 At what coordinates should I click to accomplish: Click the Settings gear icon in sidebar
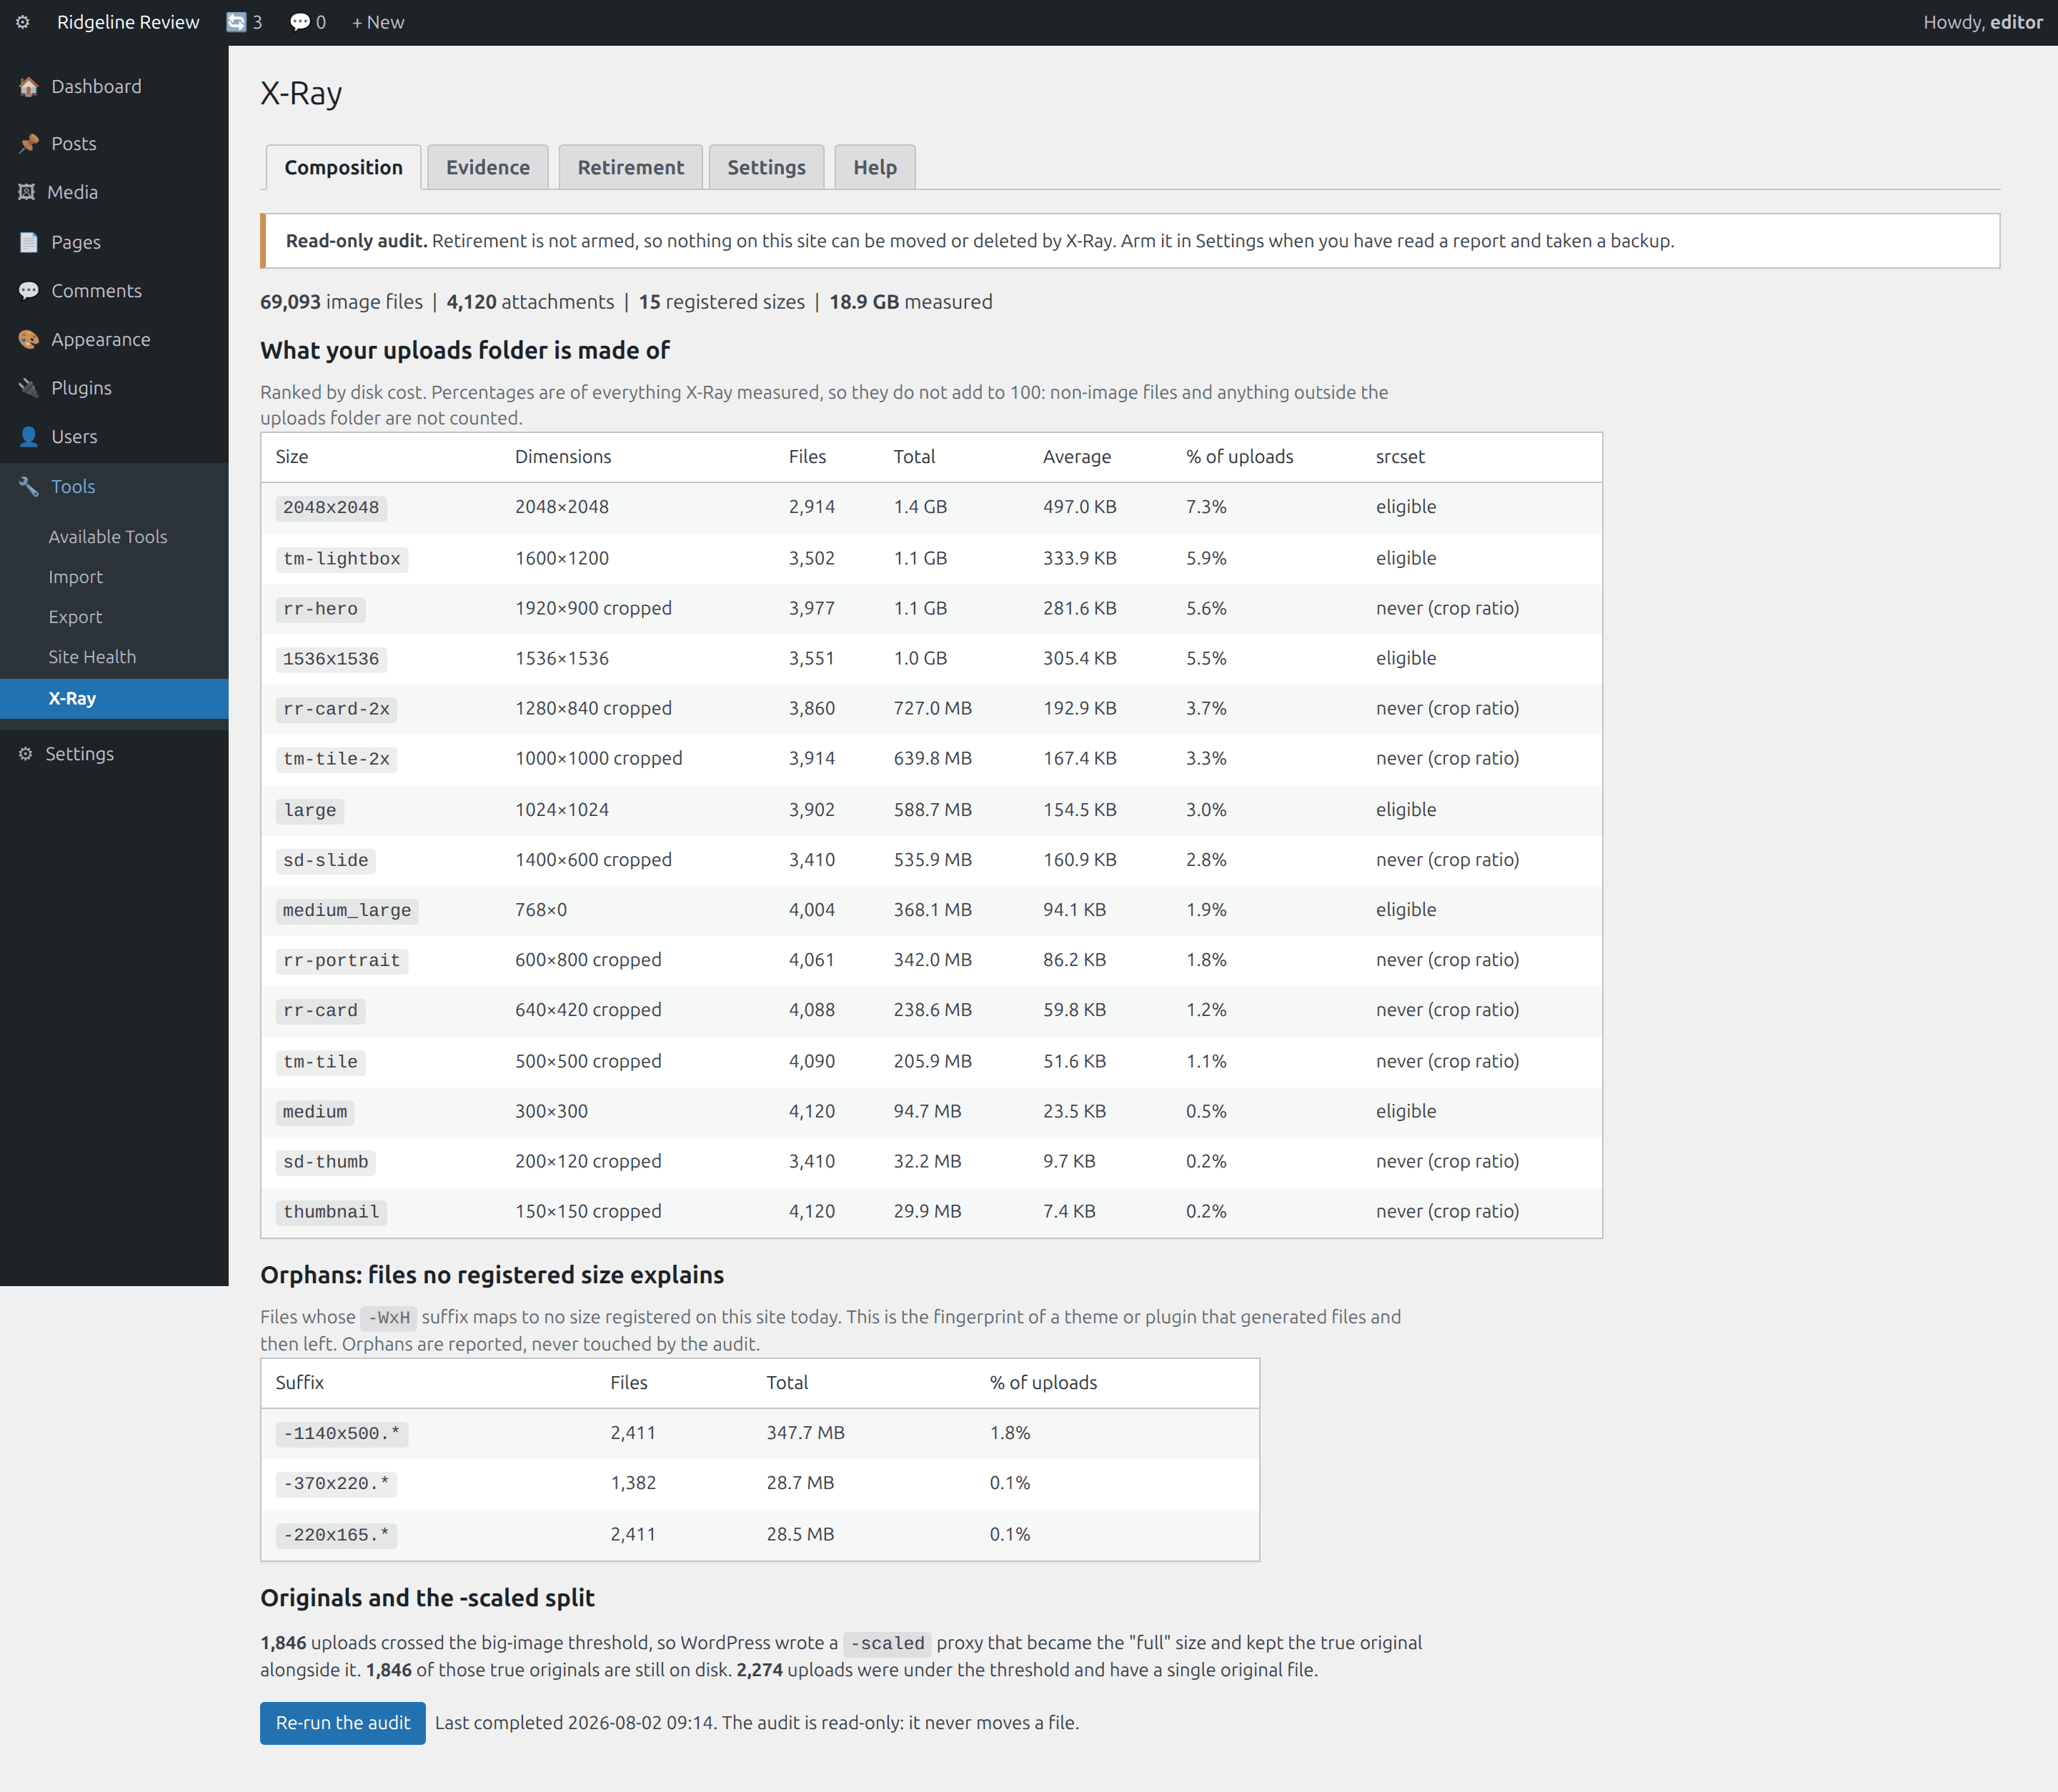(x=25, y=754)
